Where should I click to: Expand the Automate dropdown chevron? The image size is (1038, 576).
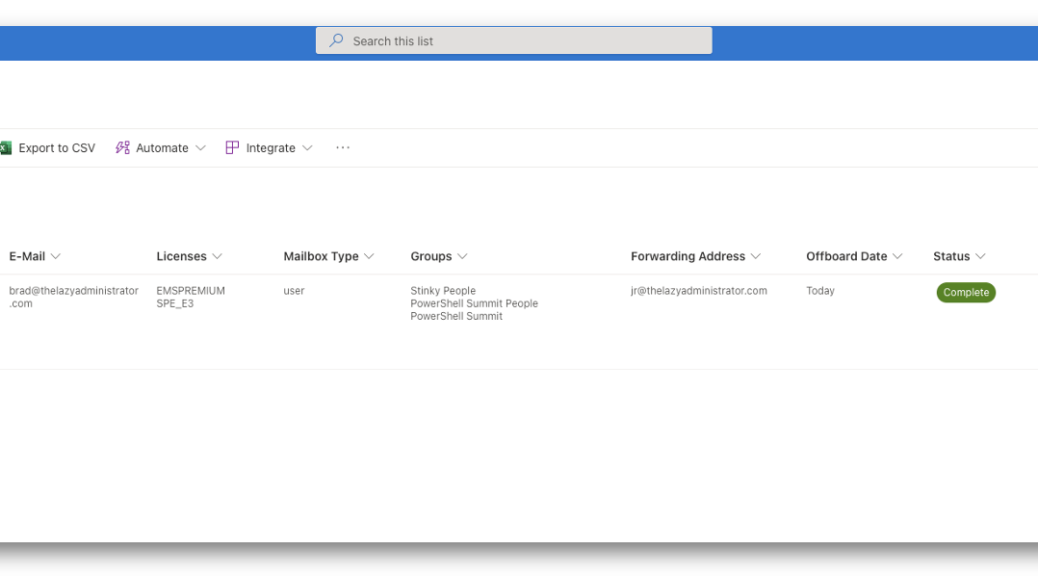click(201, 148)
